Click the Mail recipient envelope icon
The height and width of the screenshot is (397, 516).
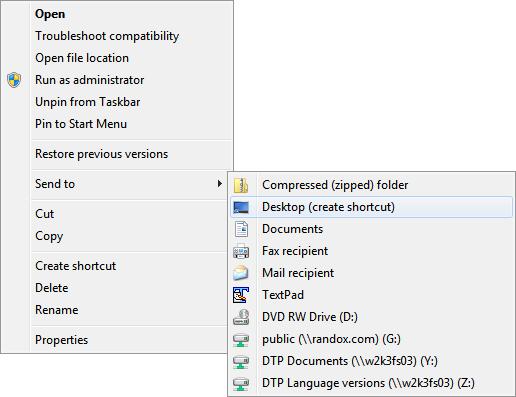click(241, 273)
